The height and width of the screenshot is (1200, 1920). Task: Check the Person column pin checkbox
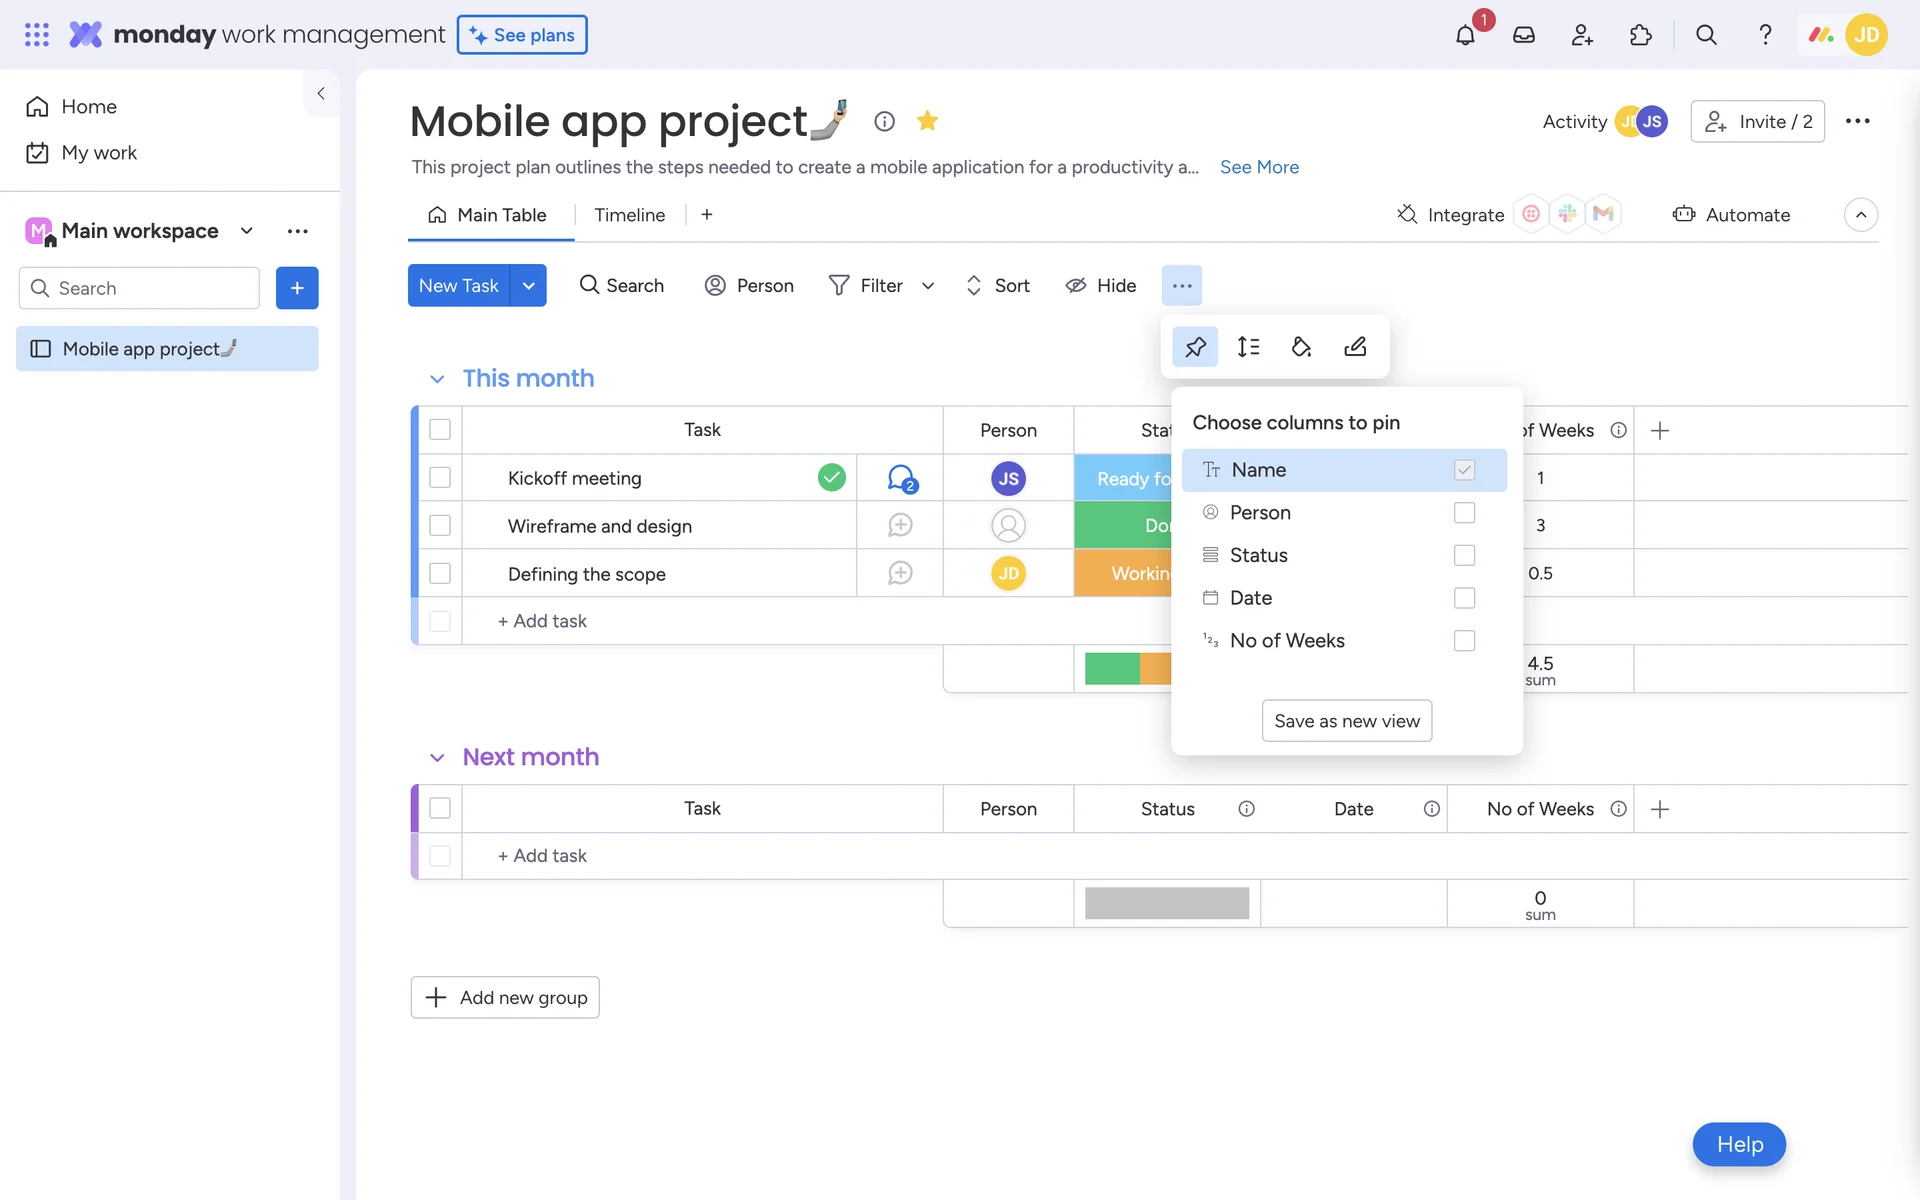1464,513
